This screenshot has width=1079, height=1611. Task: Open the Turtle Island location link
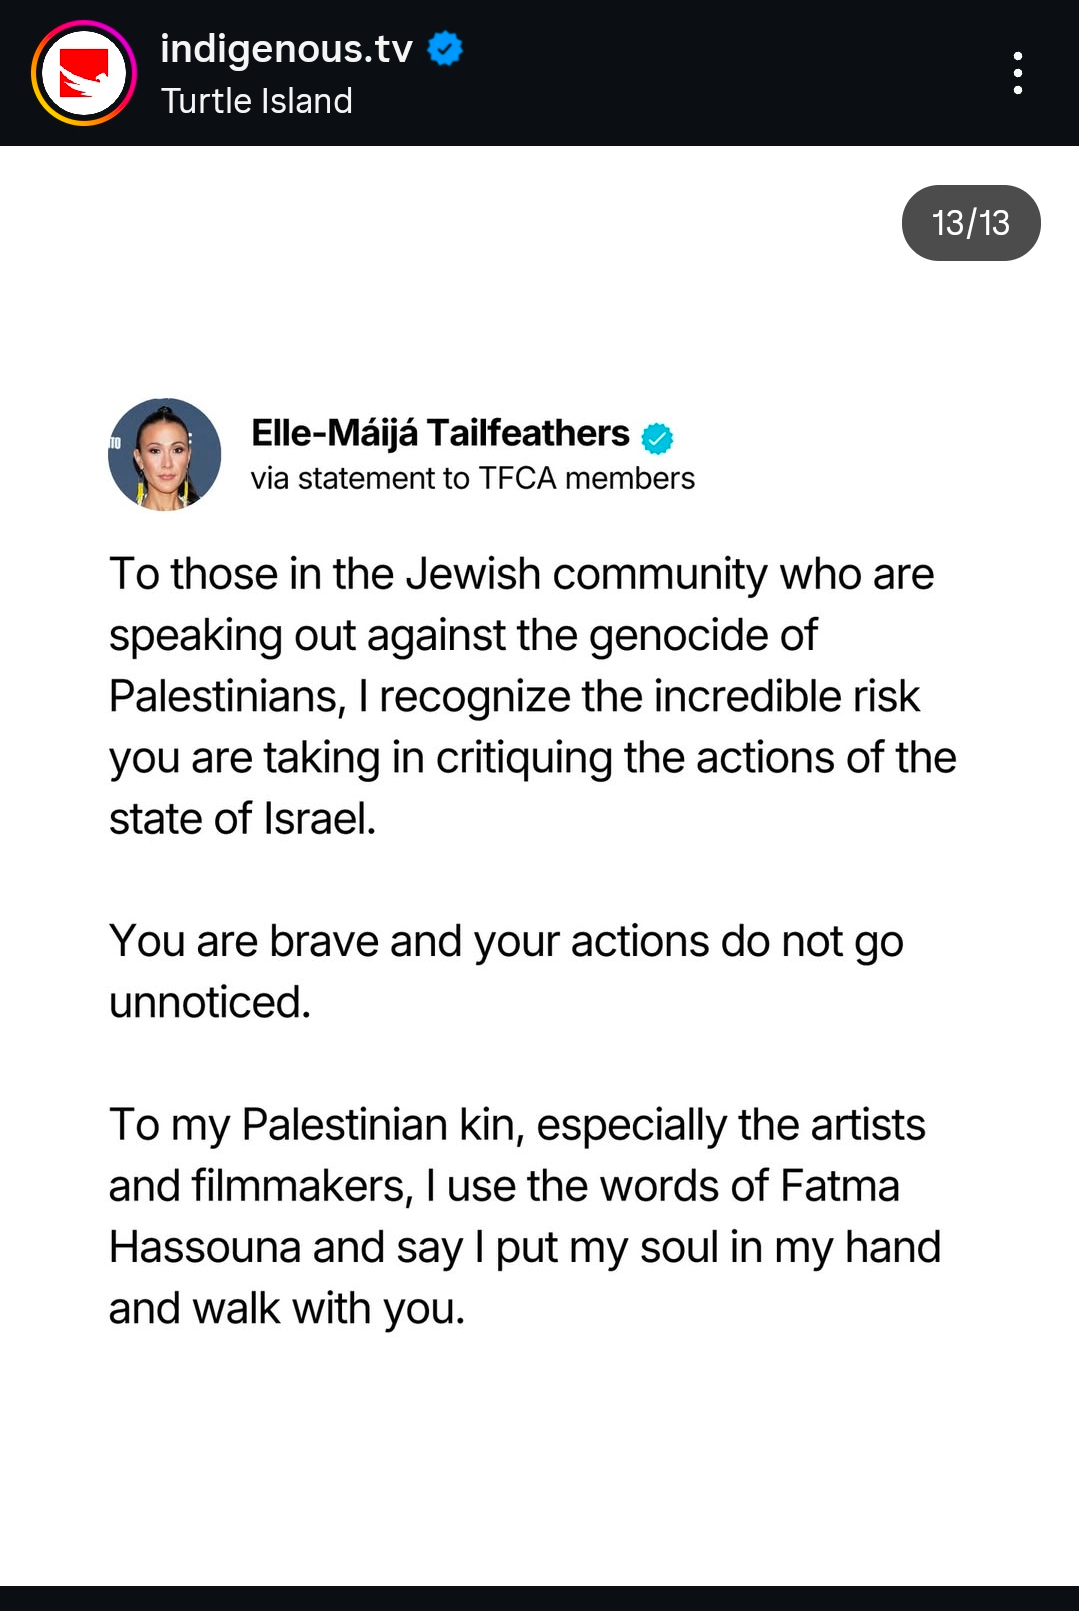point(257,101)
